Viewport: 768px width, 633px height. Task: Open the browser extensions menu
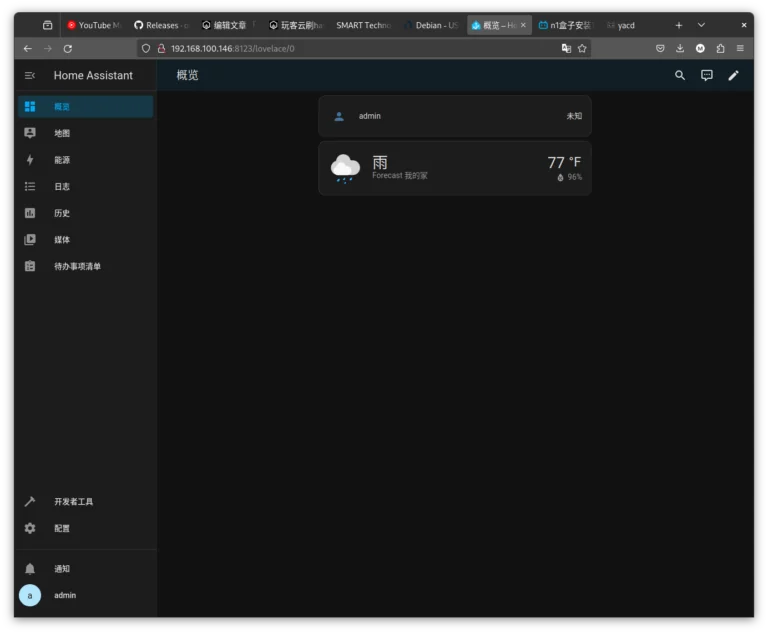click(720, 48)
